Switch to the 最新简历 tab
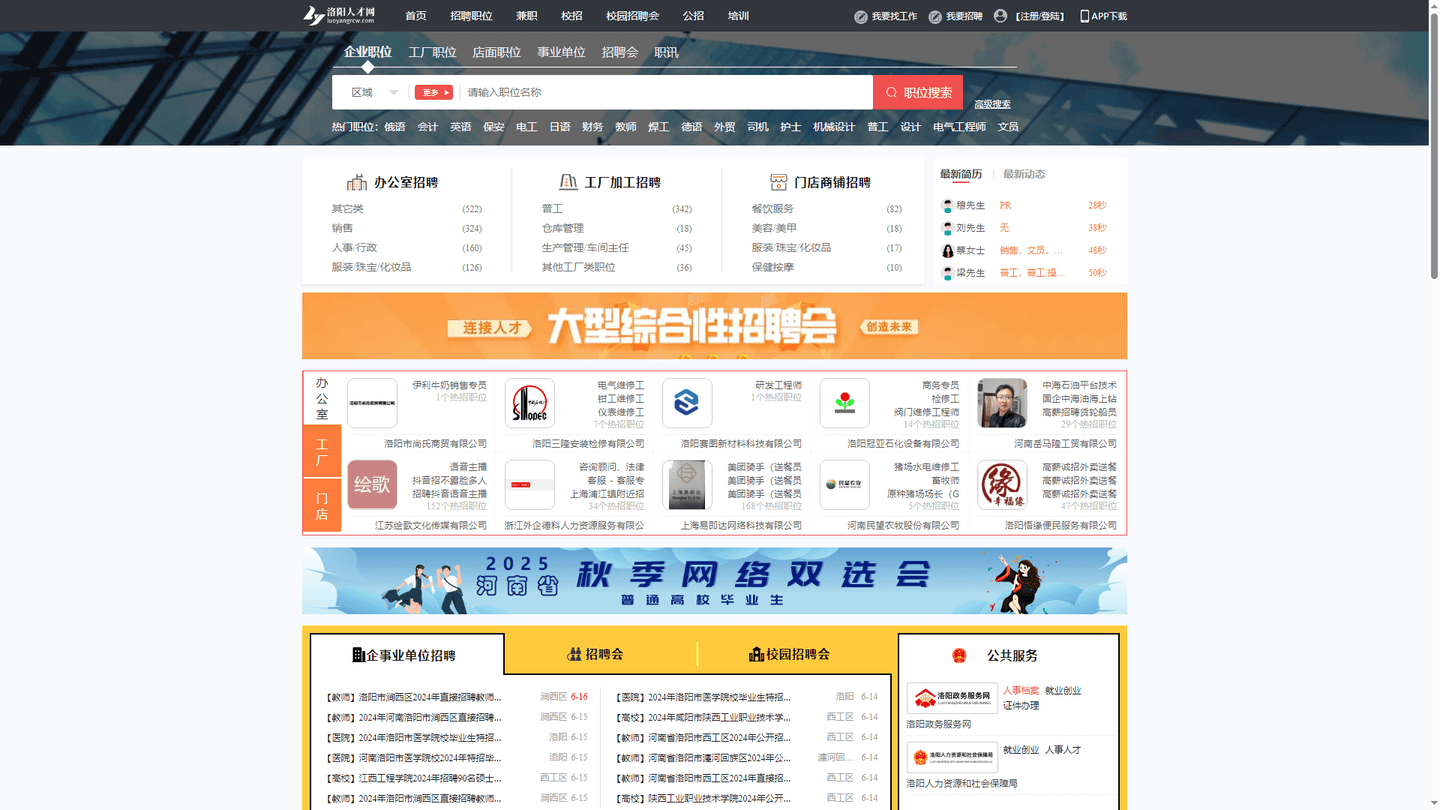The height and width of the screenshot is (810, 1440). coord(960,174)
